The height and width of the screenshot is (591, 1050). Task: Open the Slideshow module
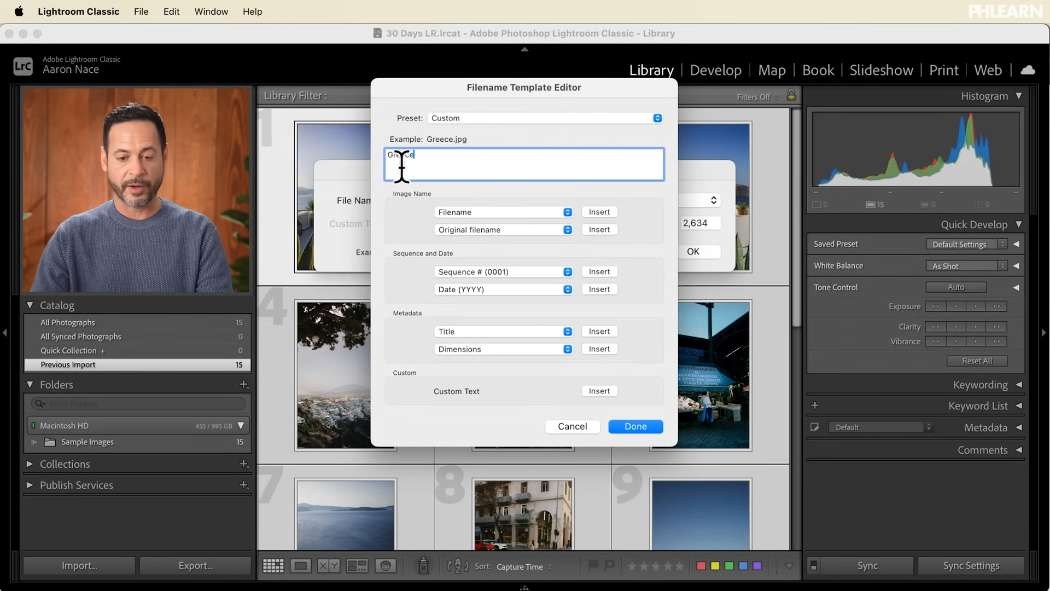tap(881, 70)
